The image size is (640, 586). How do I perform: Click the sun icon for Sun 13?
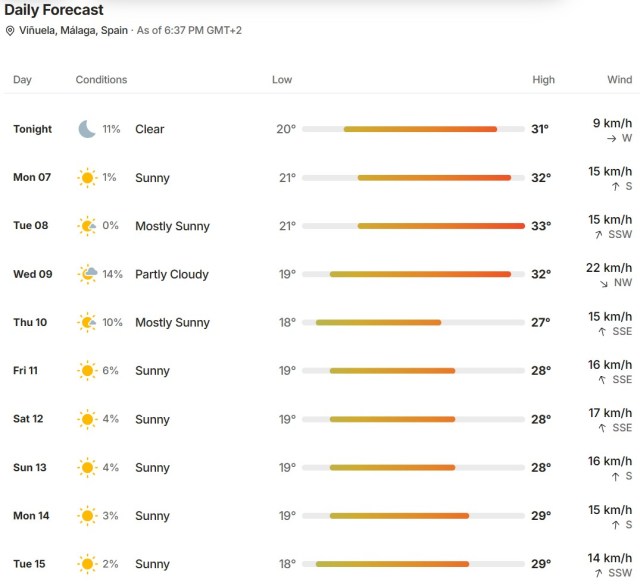click(x=87, y=467)
